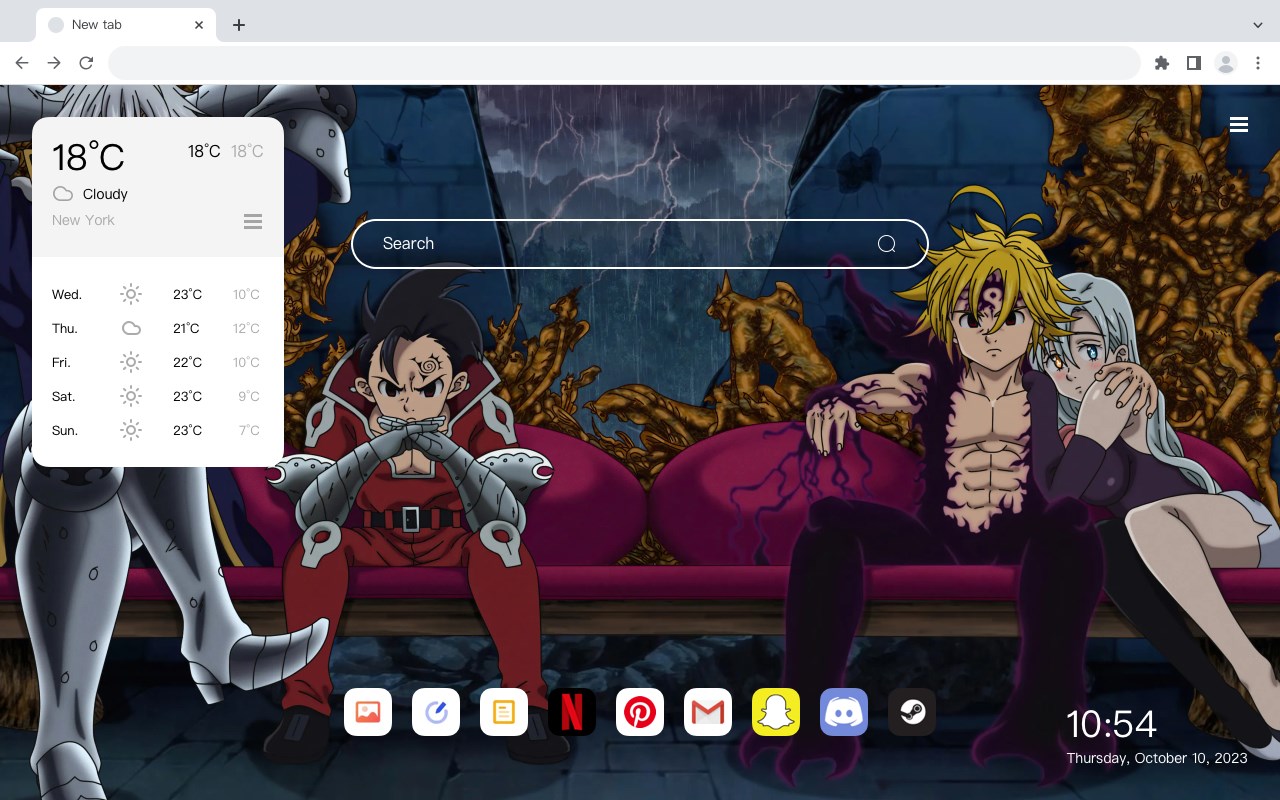Click the sun icon for Saturday

coord(131,396)
